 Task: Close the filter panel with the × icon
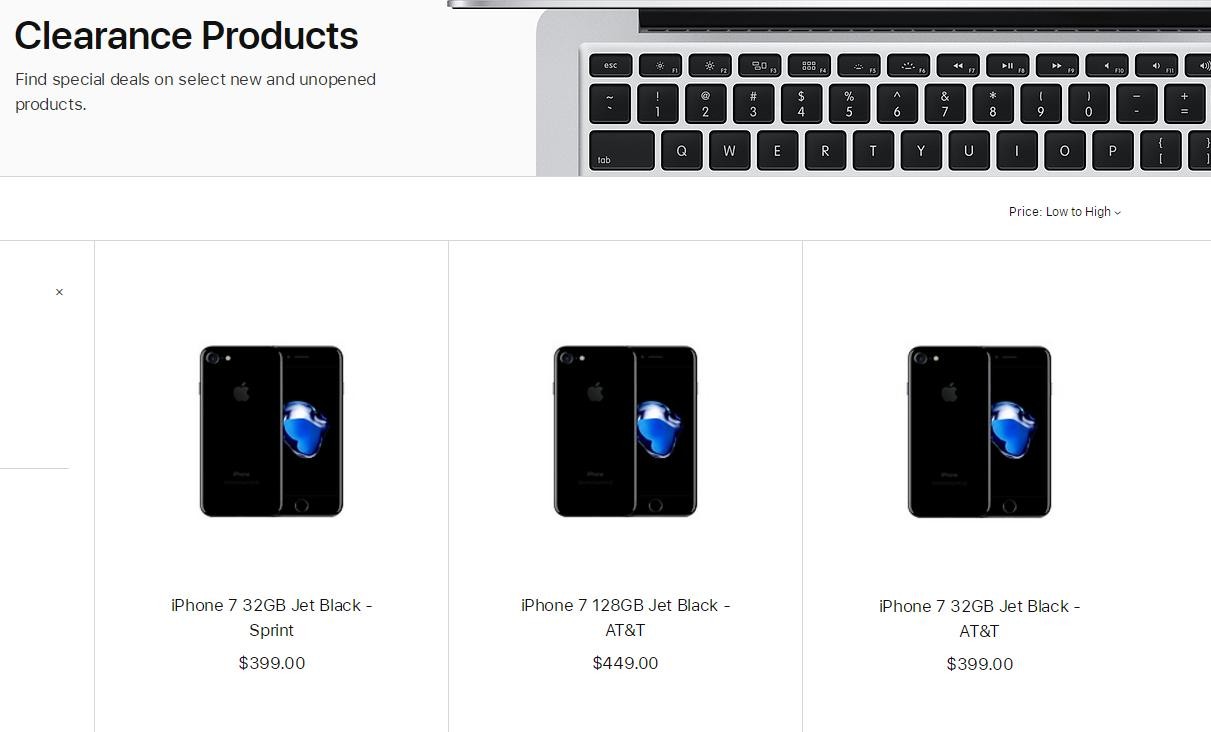(x=59, y=292)
